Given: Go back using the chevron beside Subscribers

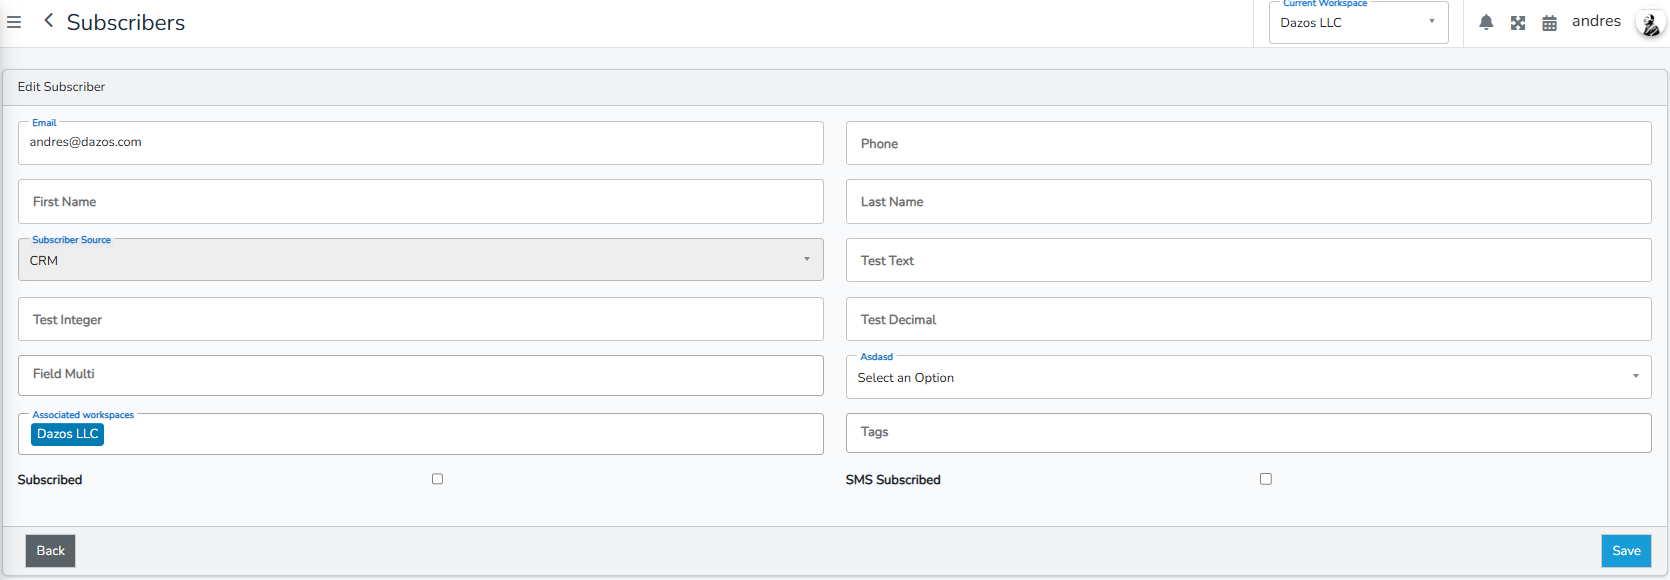Looking at the screenshot, I should coord(48,21).
